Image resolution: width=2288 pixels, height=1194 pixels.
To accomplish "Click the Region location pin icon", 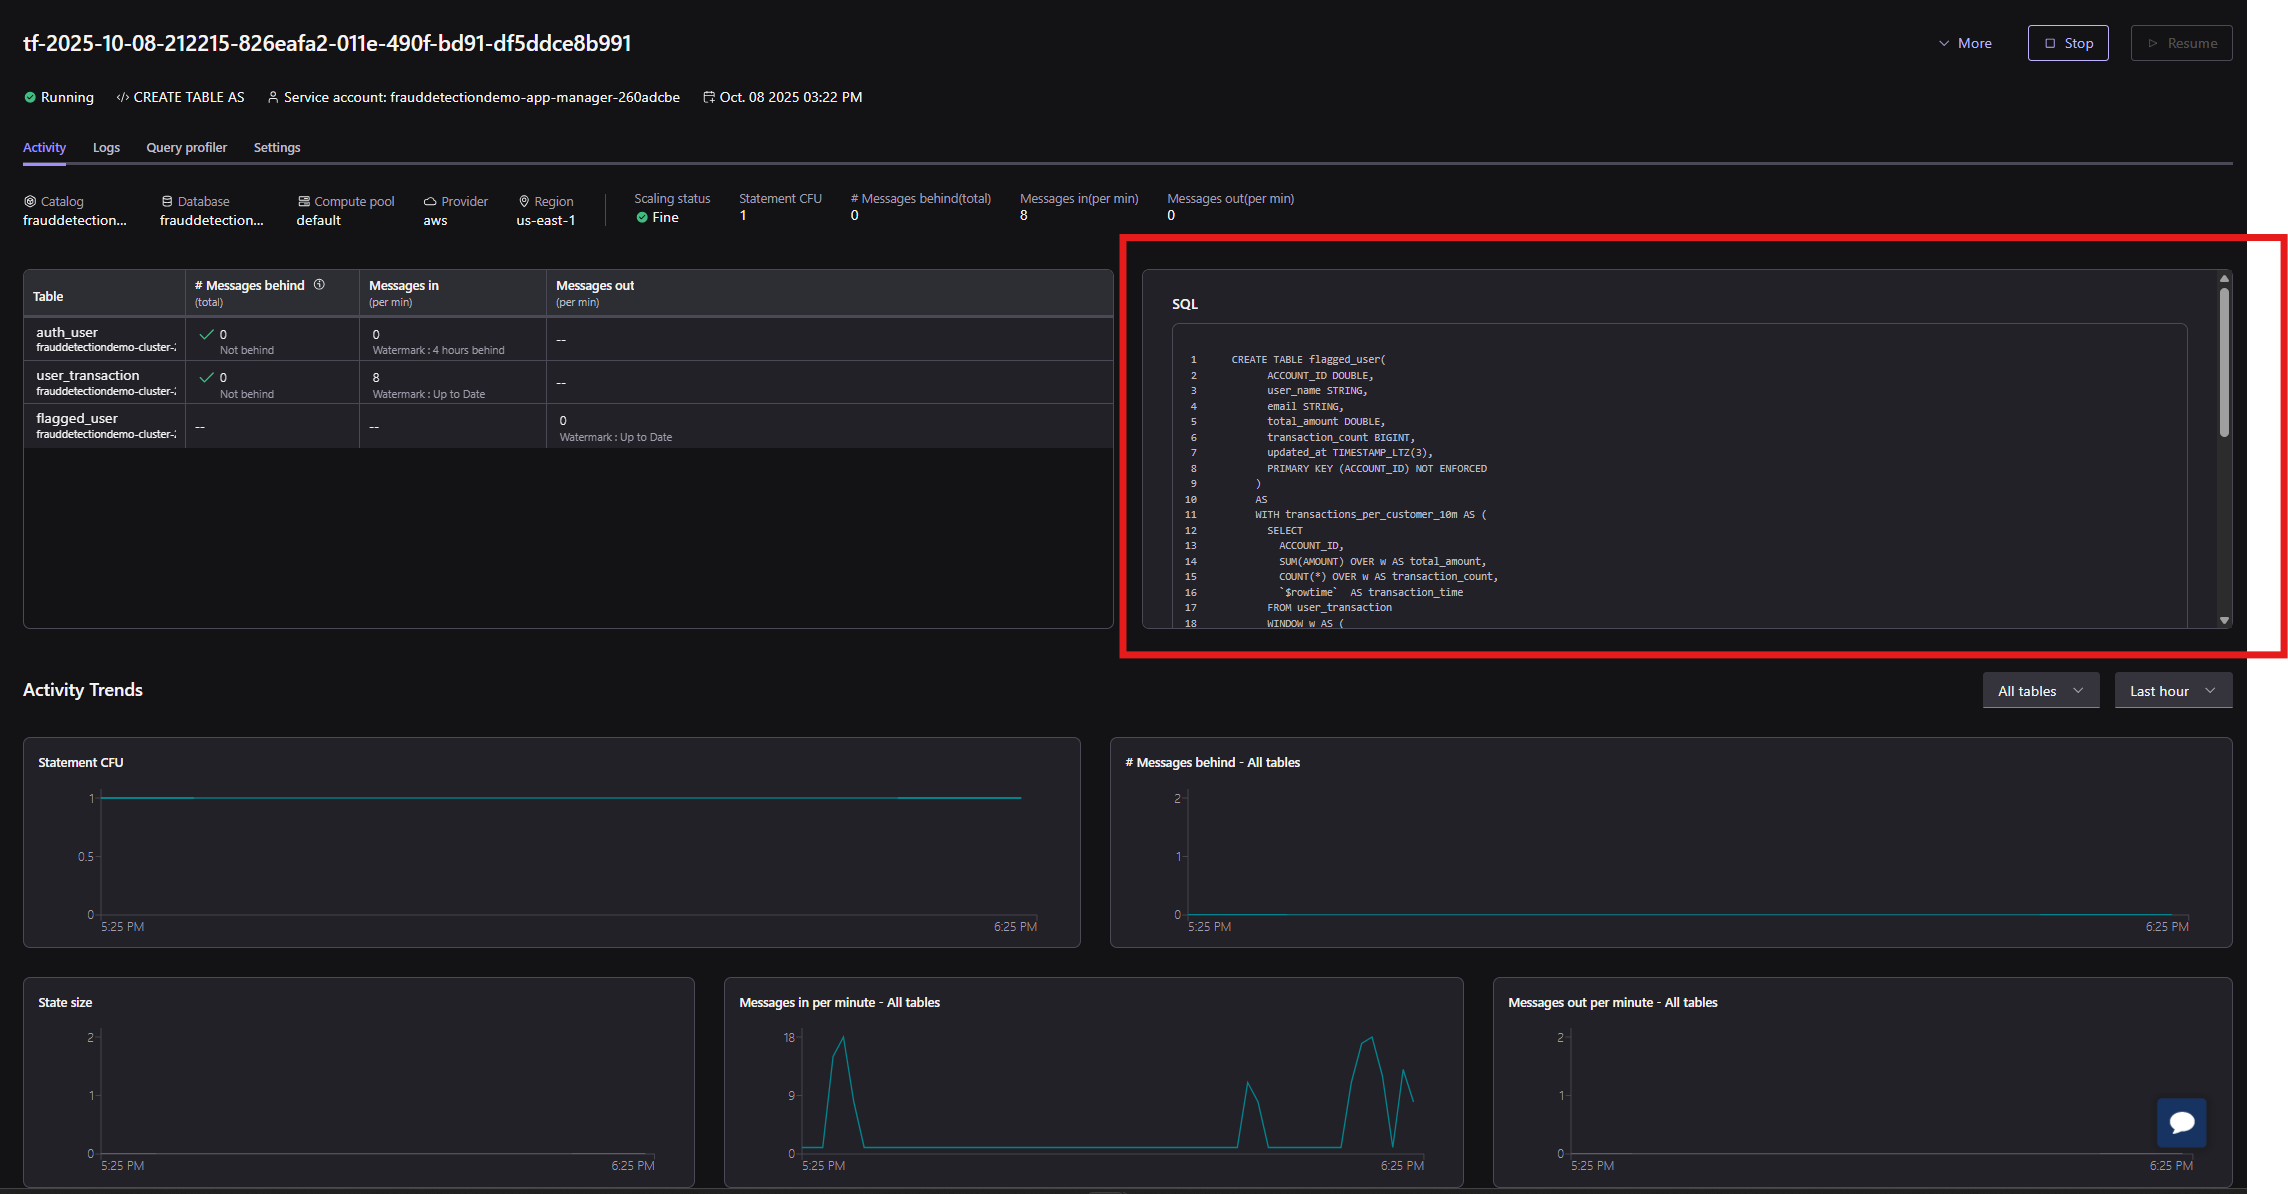I will [x=524, y=201].
